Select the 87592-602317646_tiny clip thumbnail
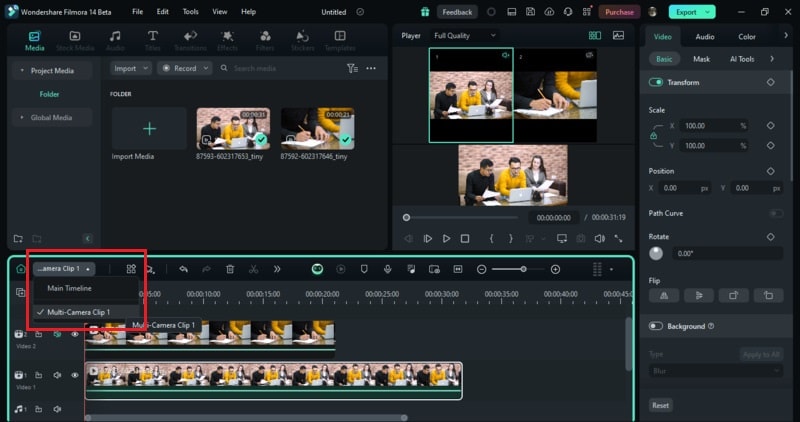 point(317,129)
